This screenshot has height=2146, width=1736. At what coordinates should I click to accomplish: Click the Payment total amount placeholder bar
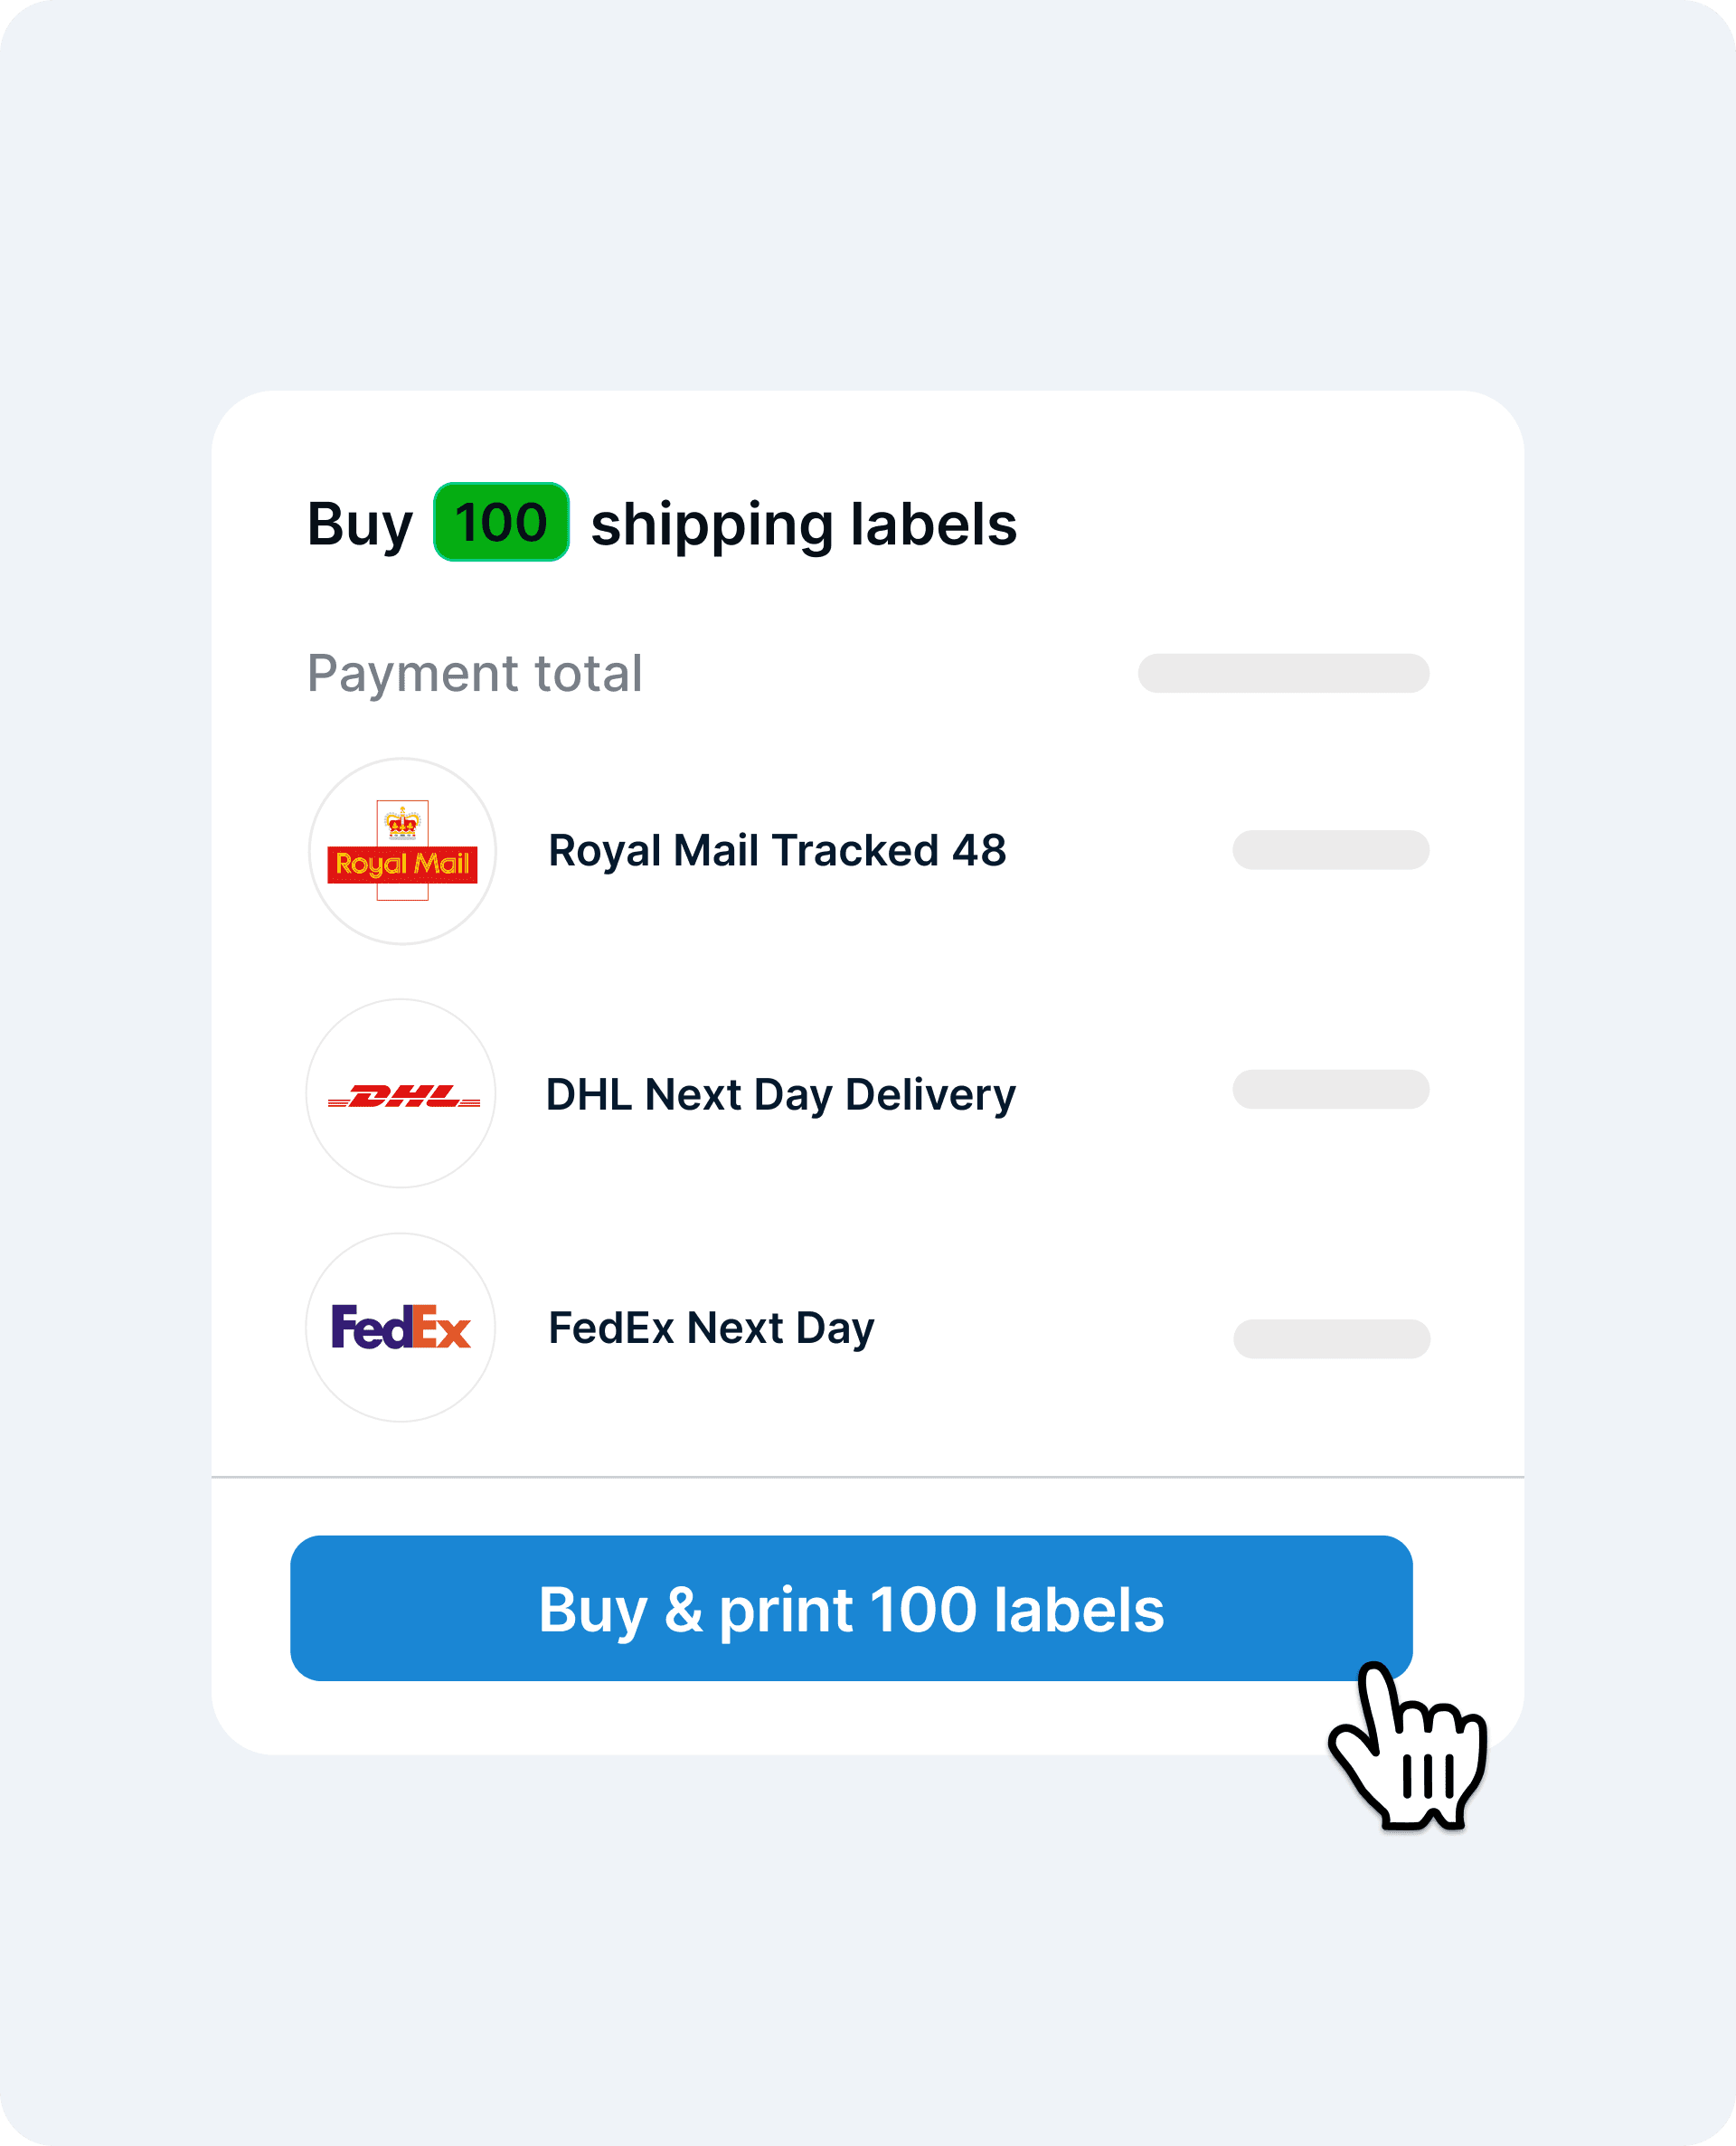(1283, 673)
